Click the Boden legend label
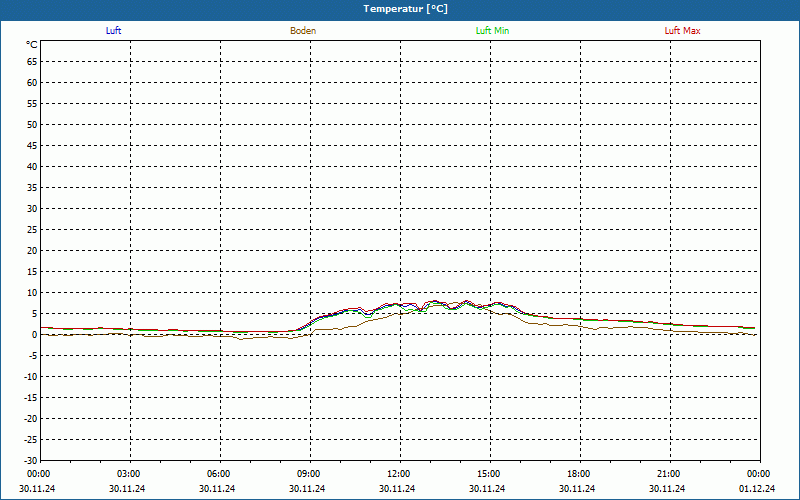 click(x=303, y=31)
